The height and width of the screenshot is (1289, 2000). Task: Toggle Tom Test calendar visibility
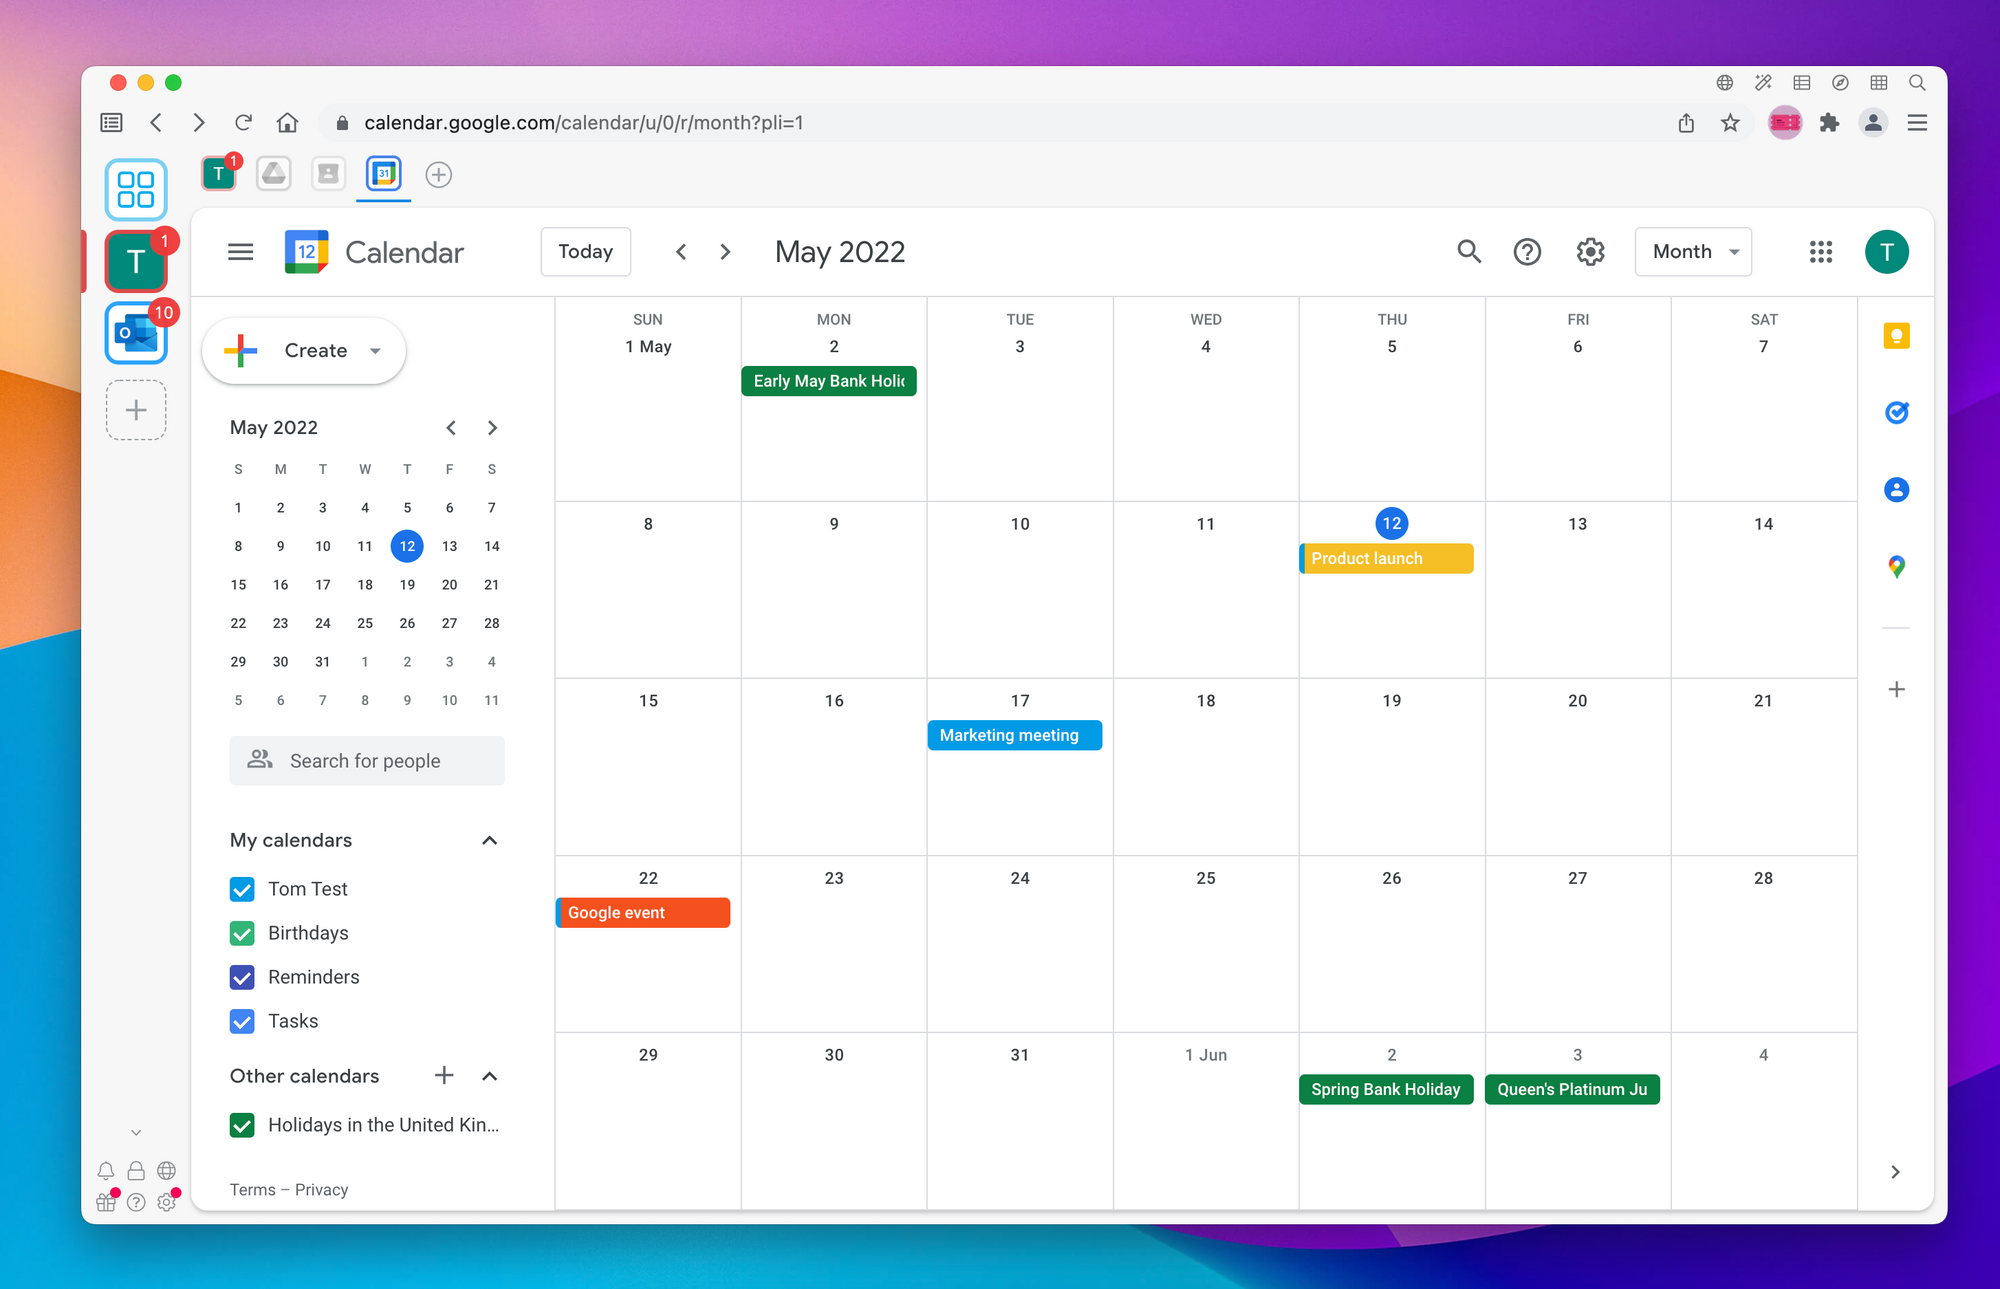pos(242,888)
